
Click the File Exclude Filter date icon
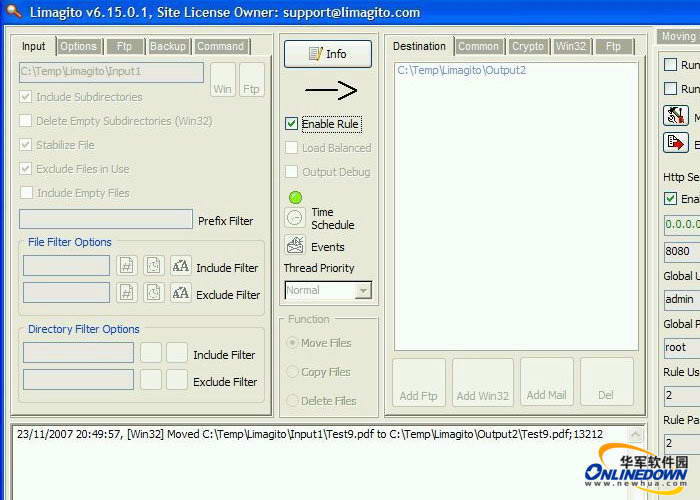point(154,293)
